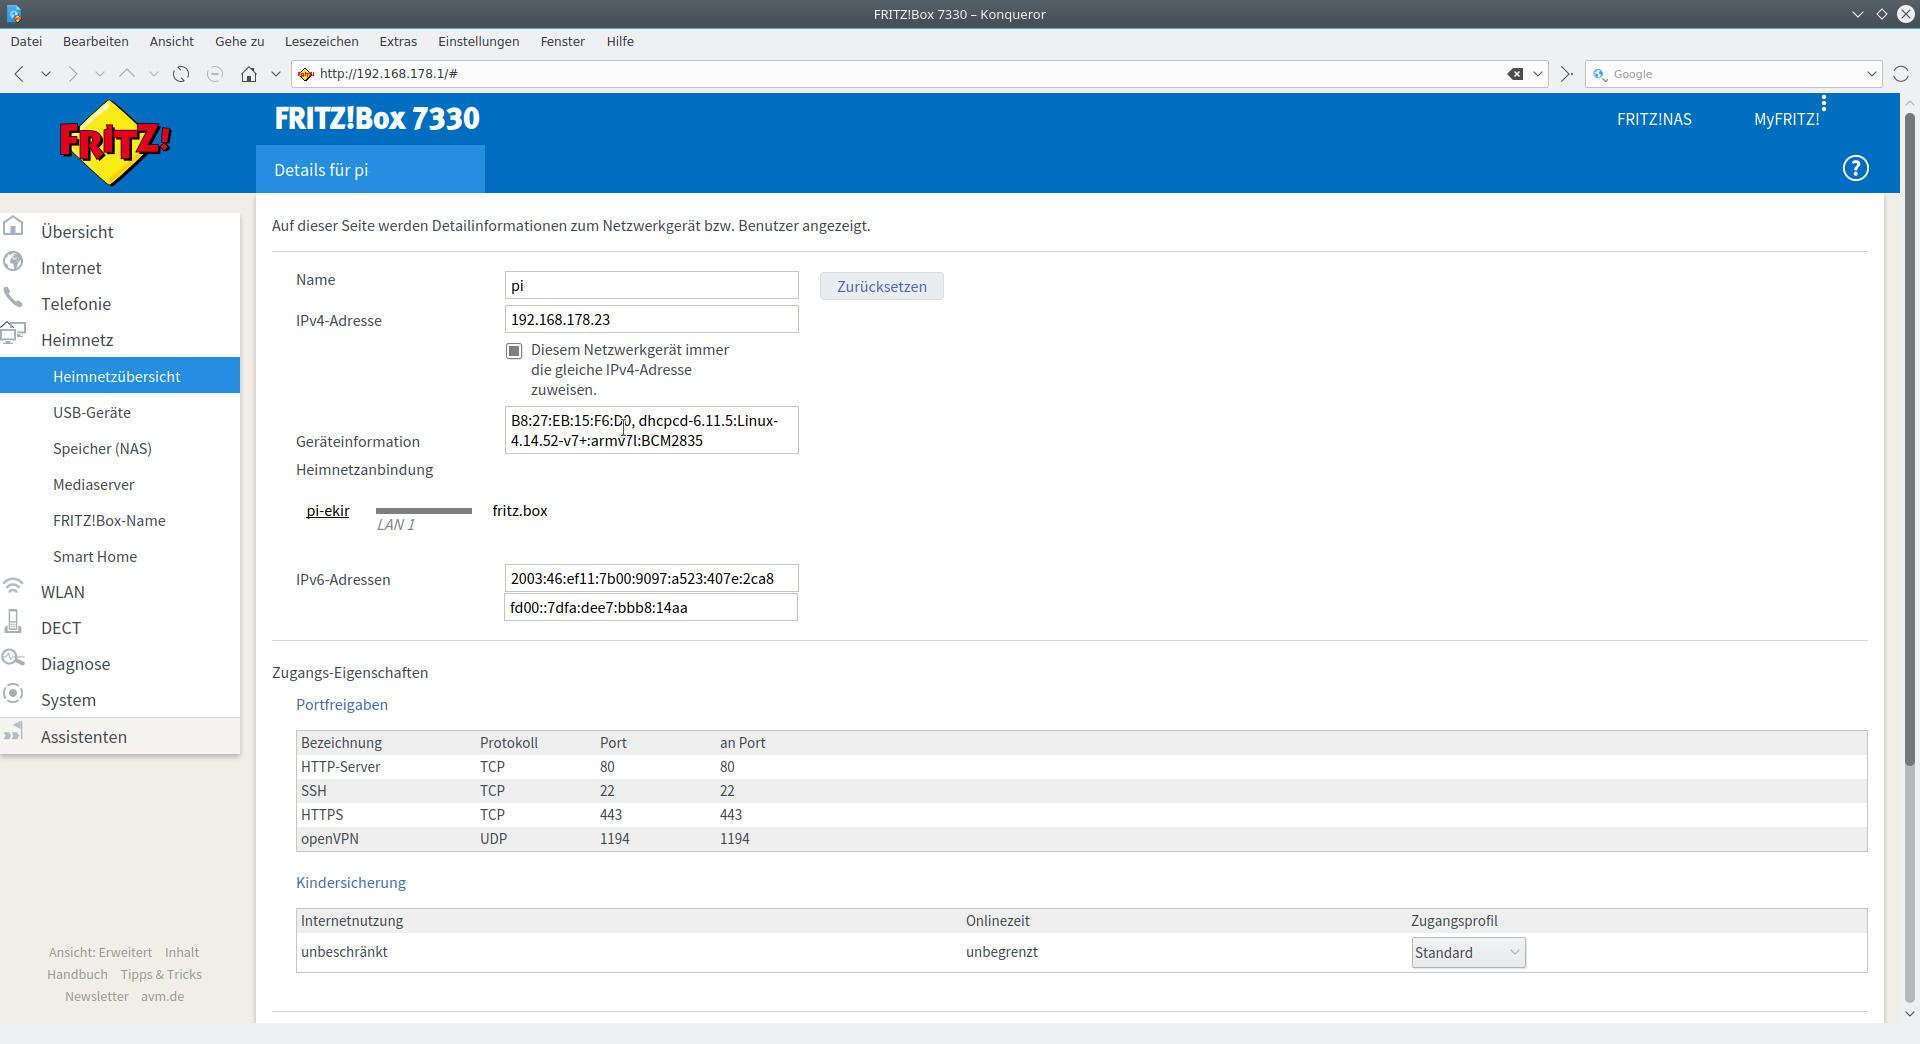Click the three-dot menu icon near MyFRITZ!

pyautogui.click(x=1824, y=103)
